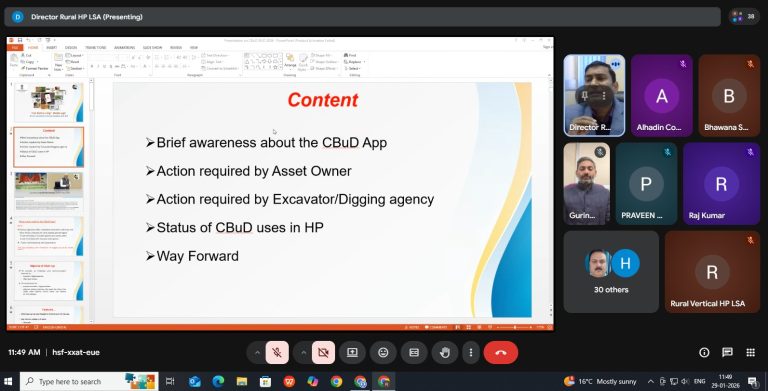Open Task View on taskbar

[x=170, y=381]
